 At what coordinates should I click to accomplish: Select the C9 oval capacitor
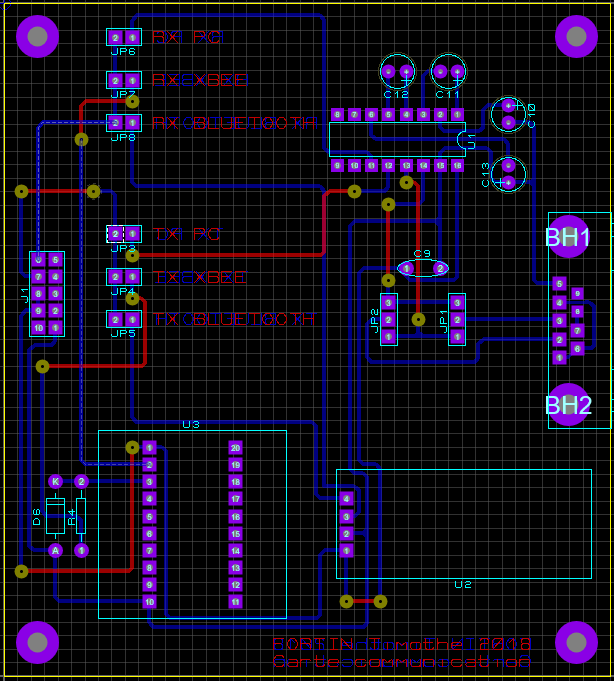pos(422,268)
